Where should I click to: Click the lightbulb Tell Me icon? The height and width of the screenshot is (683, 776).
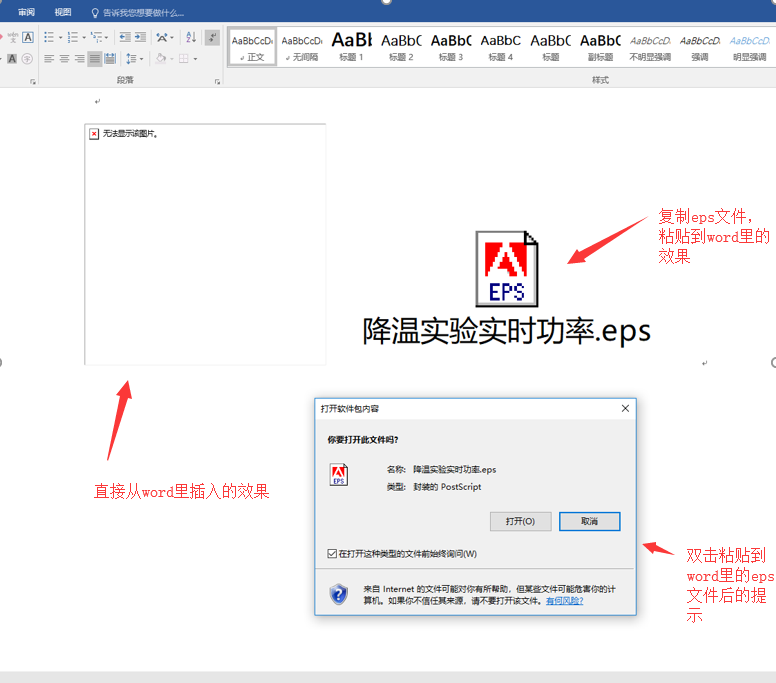click(95, 13)
